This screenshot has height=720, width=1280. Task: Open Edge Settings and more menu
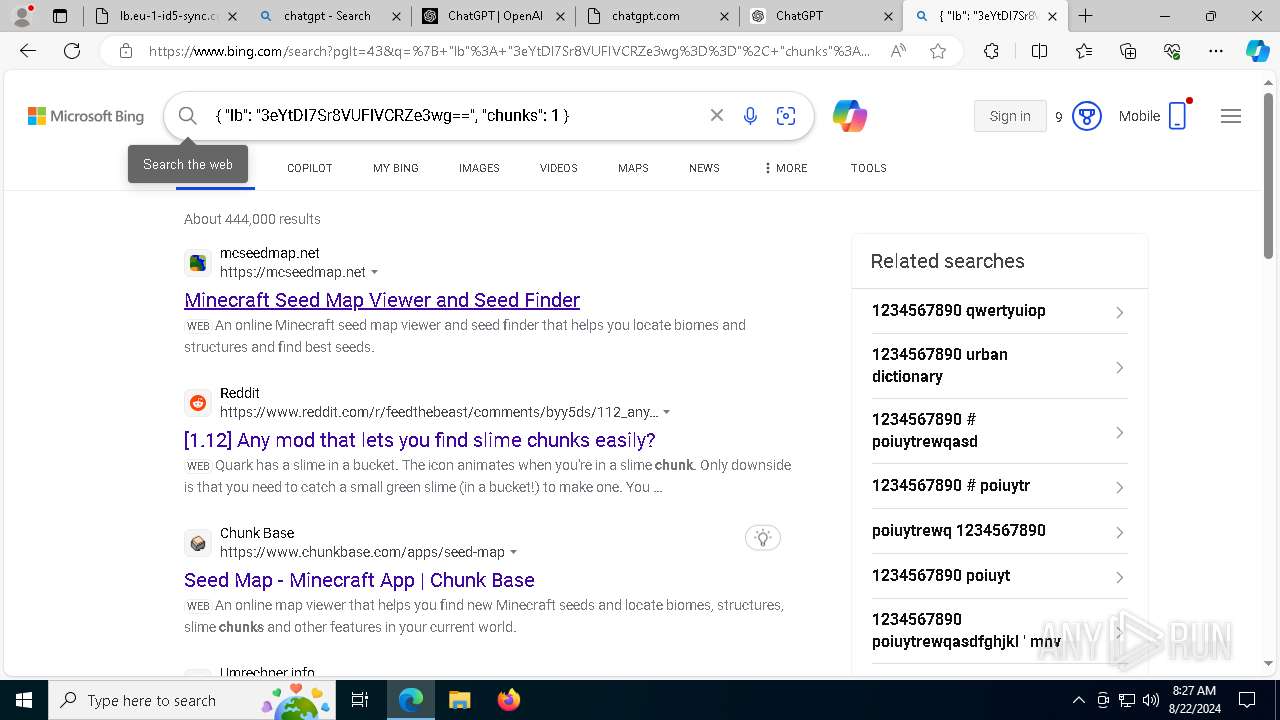tap(1216, 51)
